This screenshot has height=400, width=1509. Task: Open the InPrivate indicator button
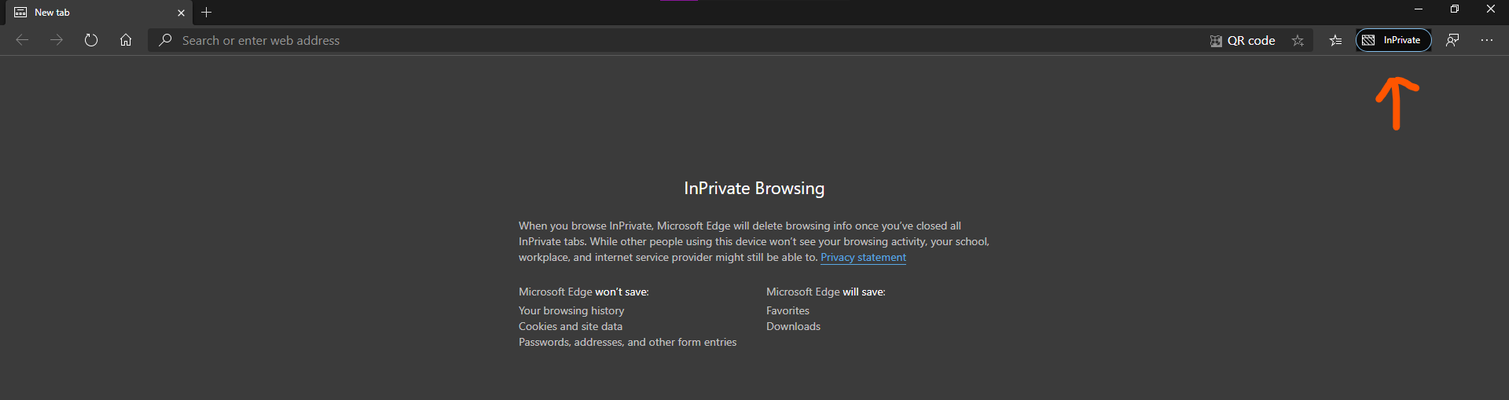[x=1394, y=40]
